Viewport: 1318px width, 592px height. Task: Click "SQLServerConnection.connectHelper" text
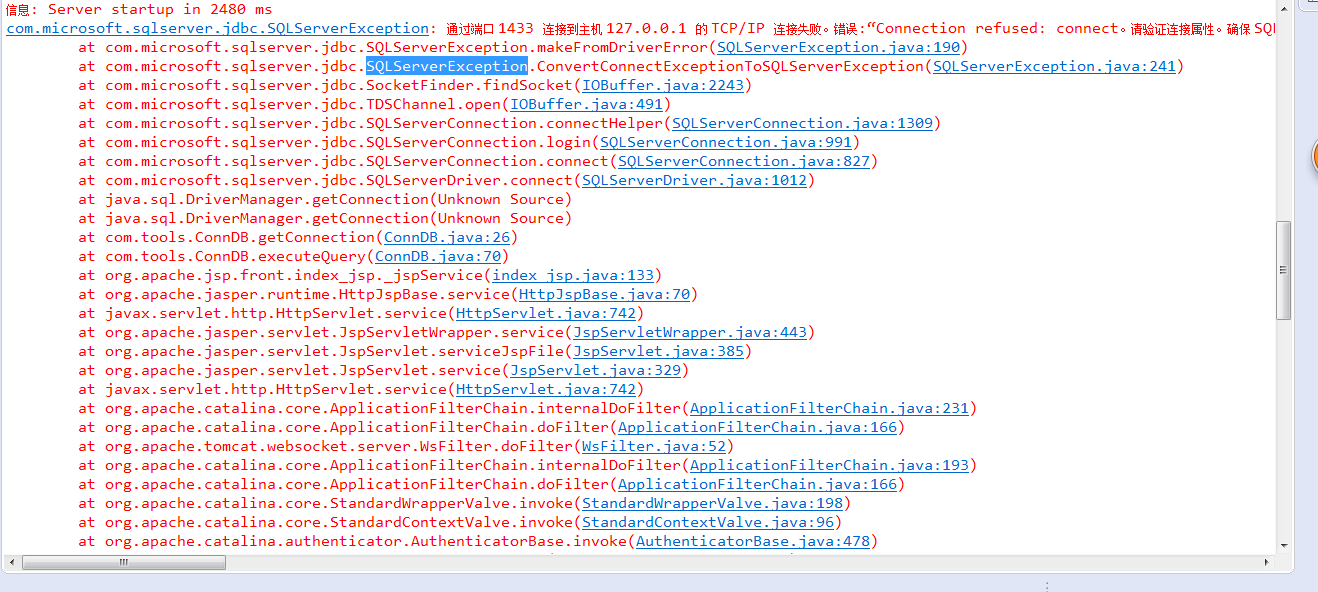[514, 123]
